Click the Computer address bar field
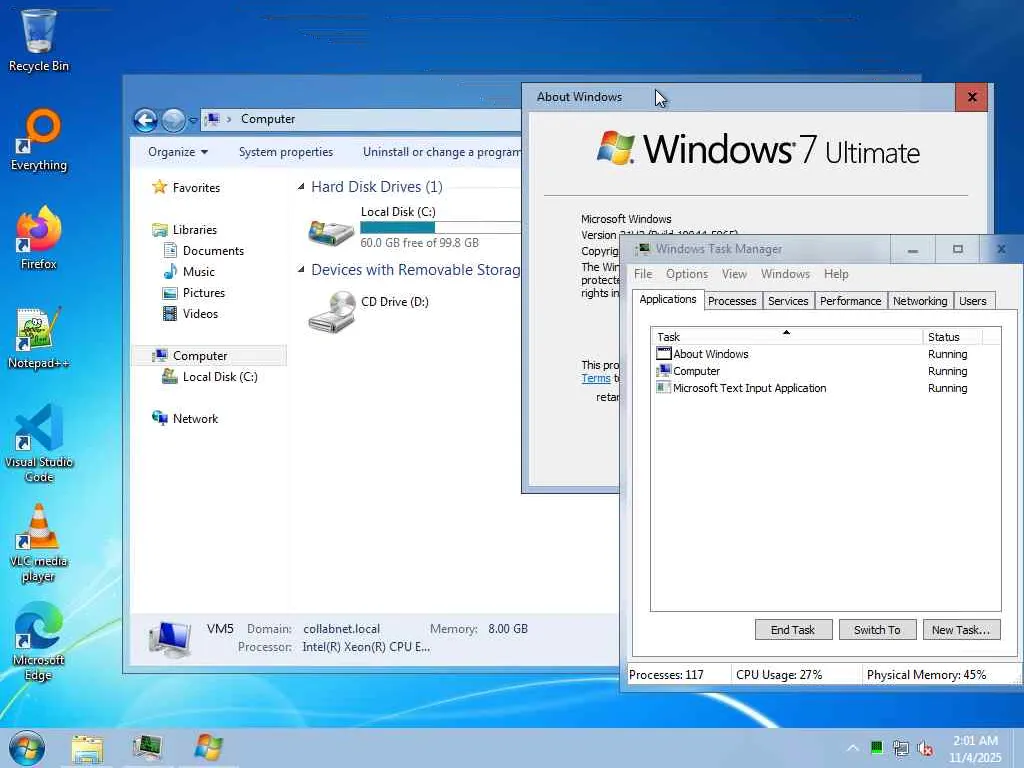The width and height of the screenshot is (1024, 768). coord(360,119)
